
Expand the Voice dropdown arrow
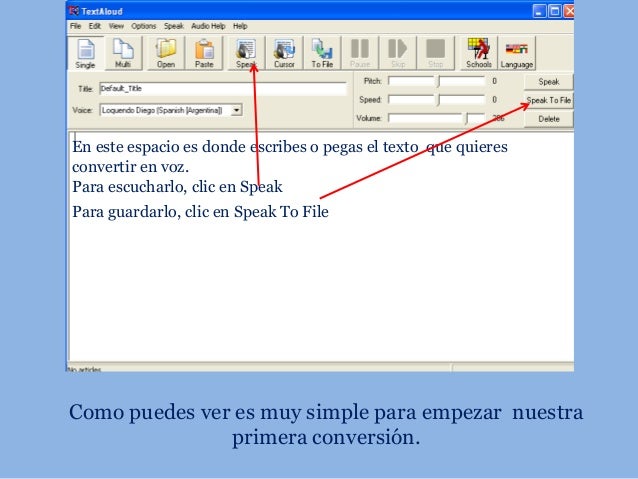pos(236,110)
